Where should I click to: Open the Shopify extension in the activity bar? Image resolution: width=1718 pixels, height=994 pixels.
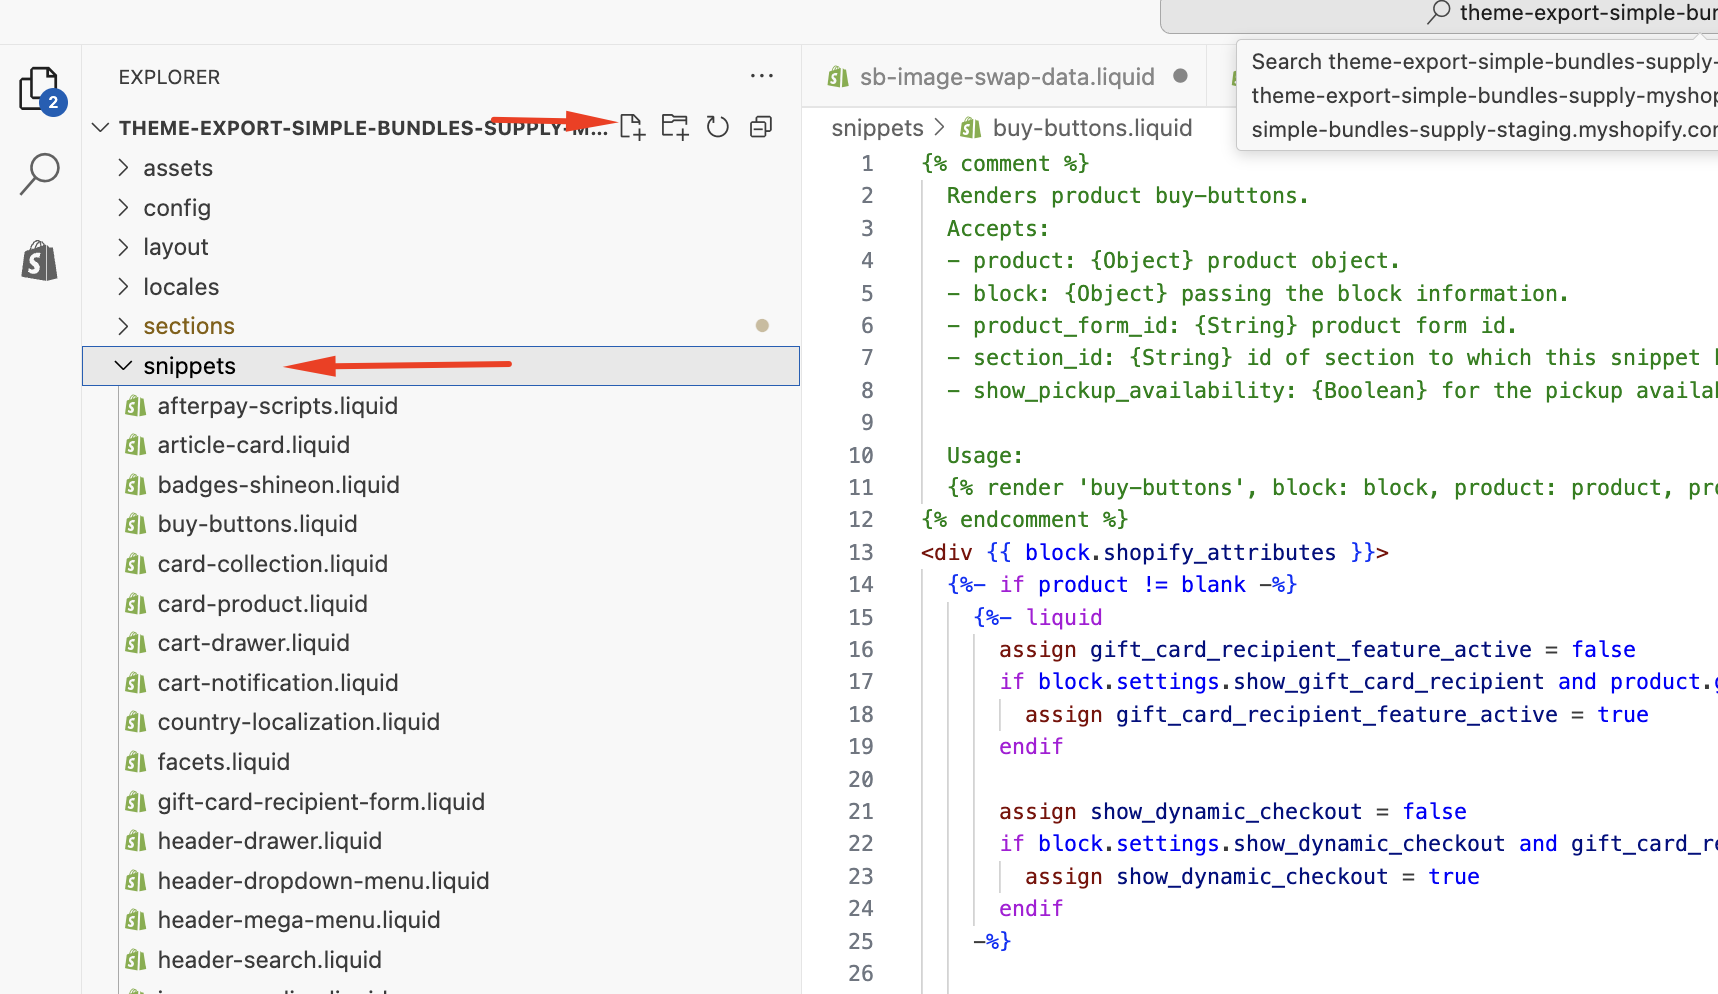pyautogui.click(x=40, y=260)
